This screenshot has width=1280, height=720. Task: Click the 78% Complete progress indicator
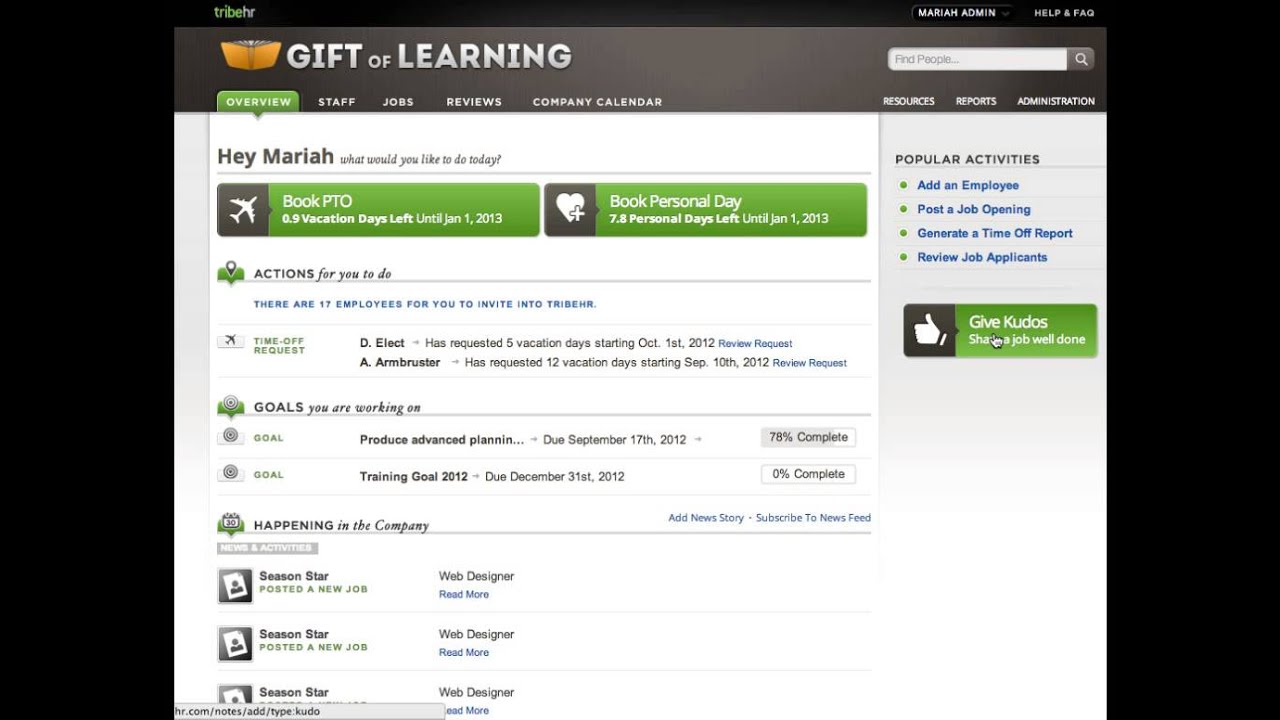808,437
